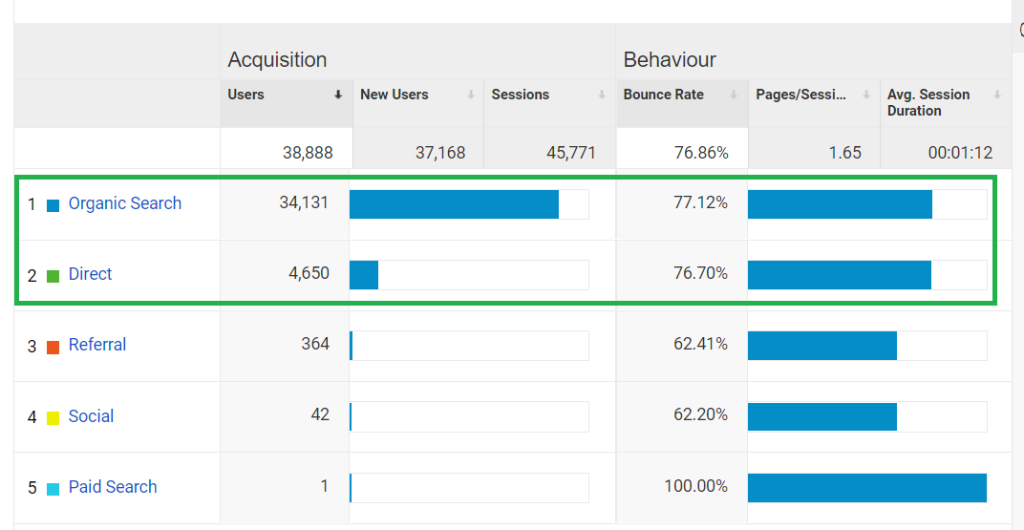Click the sort arrow beside Pages/Session
This screenshot has width=1024, height=530.
pyautogui.click(x=866, y=95)
